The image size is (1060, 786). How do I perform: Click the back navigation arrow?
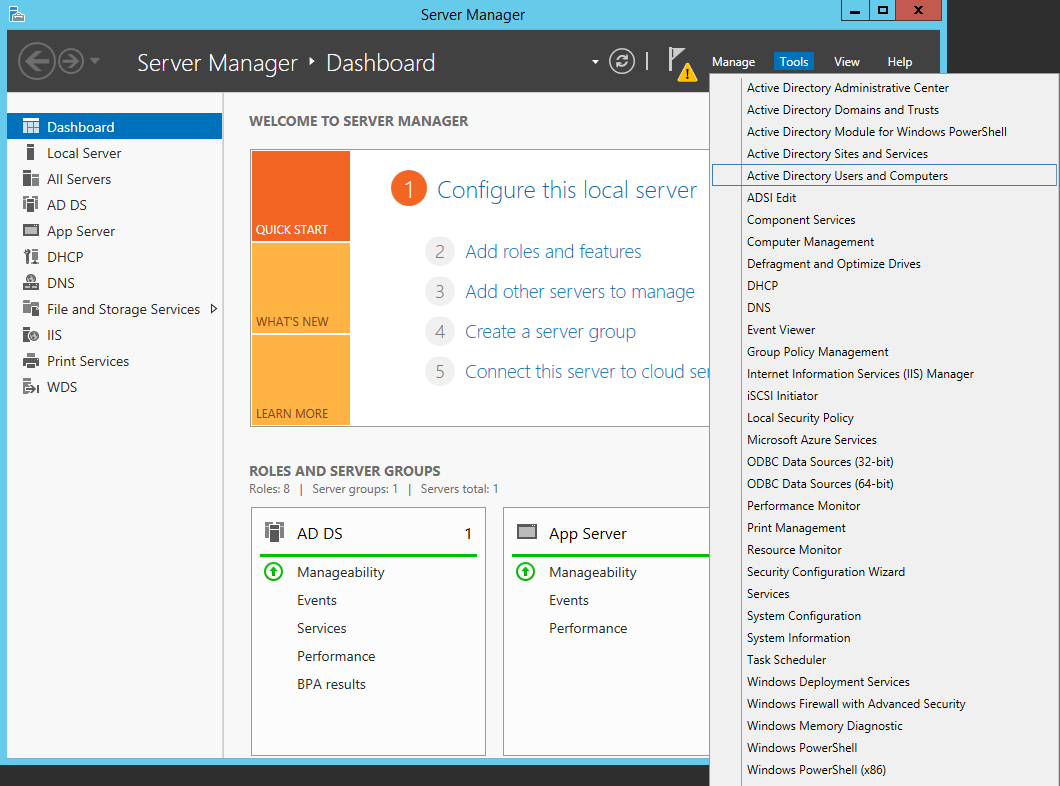coord(37,62)
